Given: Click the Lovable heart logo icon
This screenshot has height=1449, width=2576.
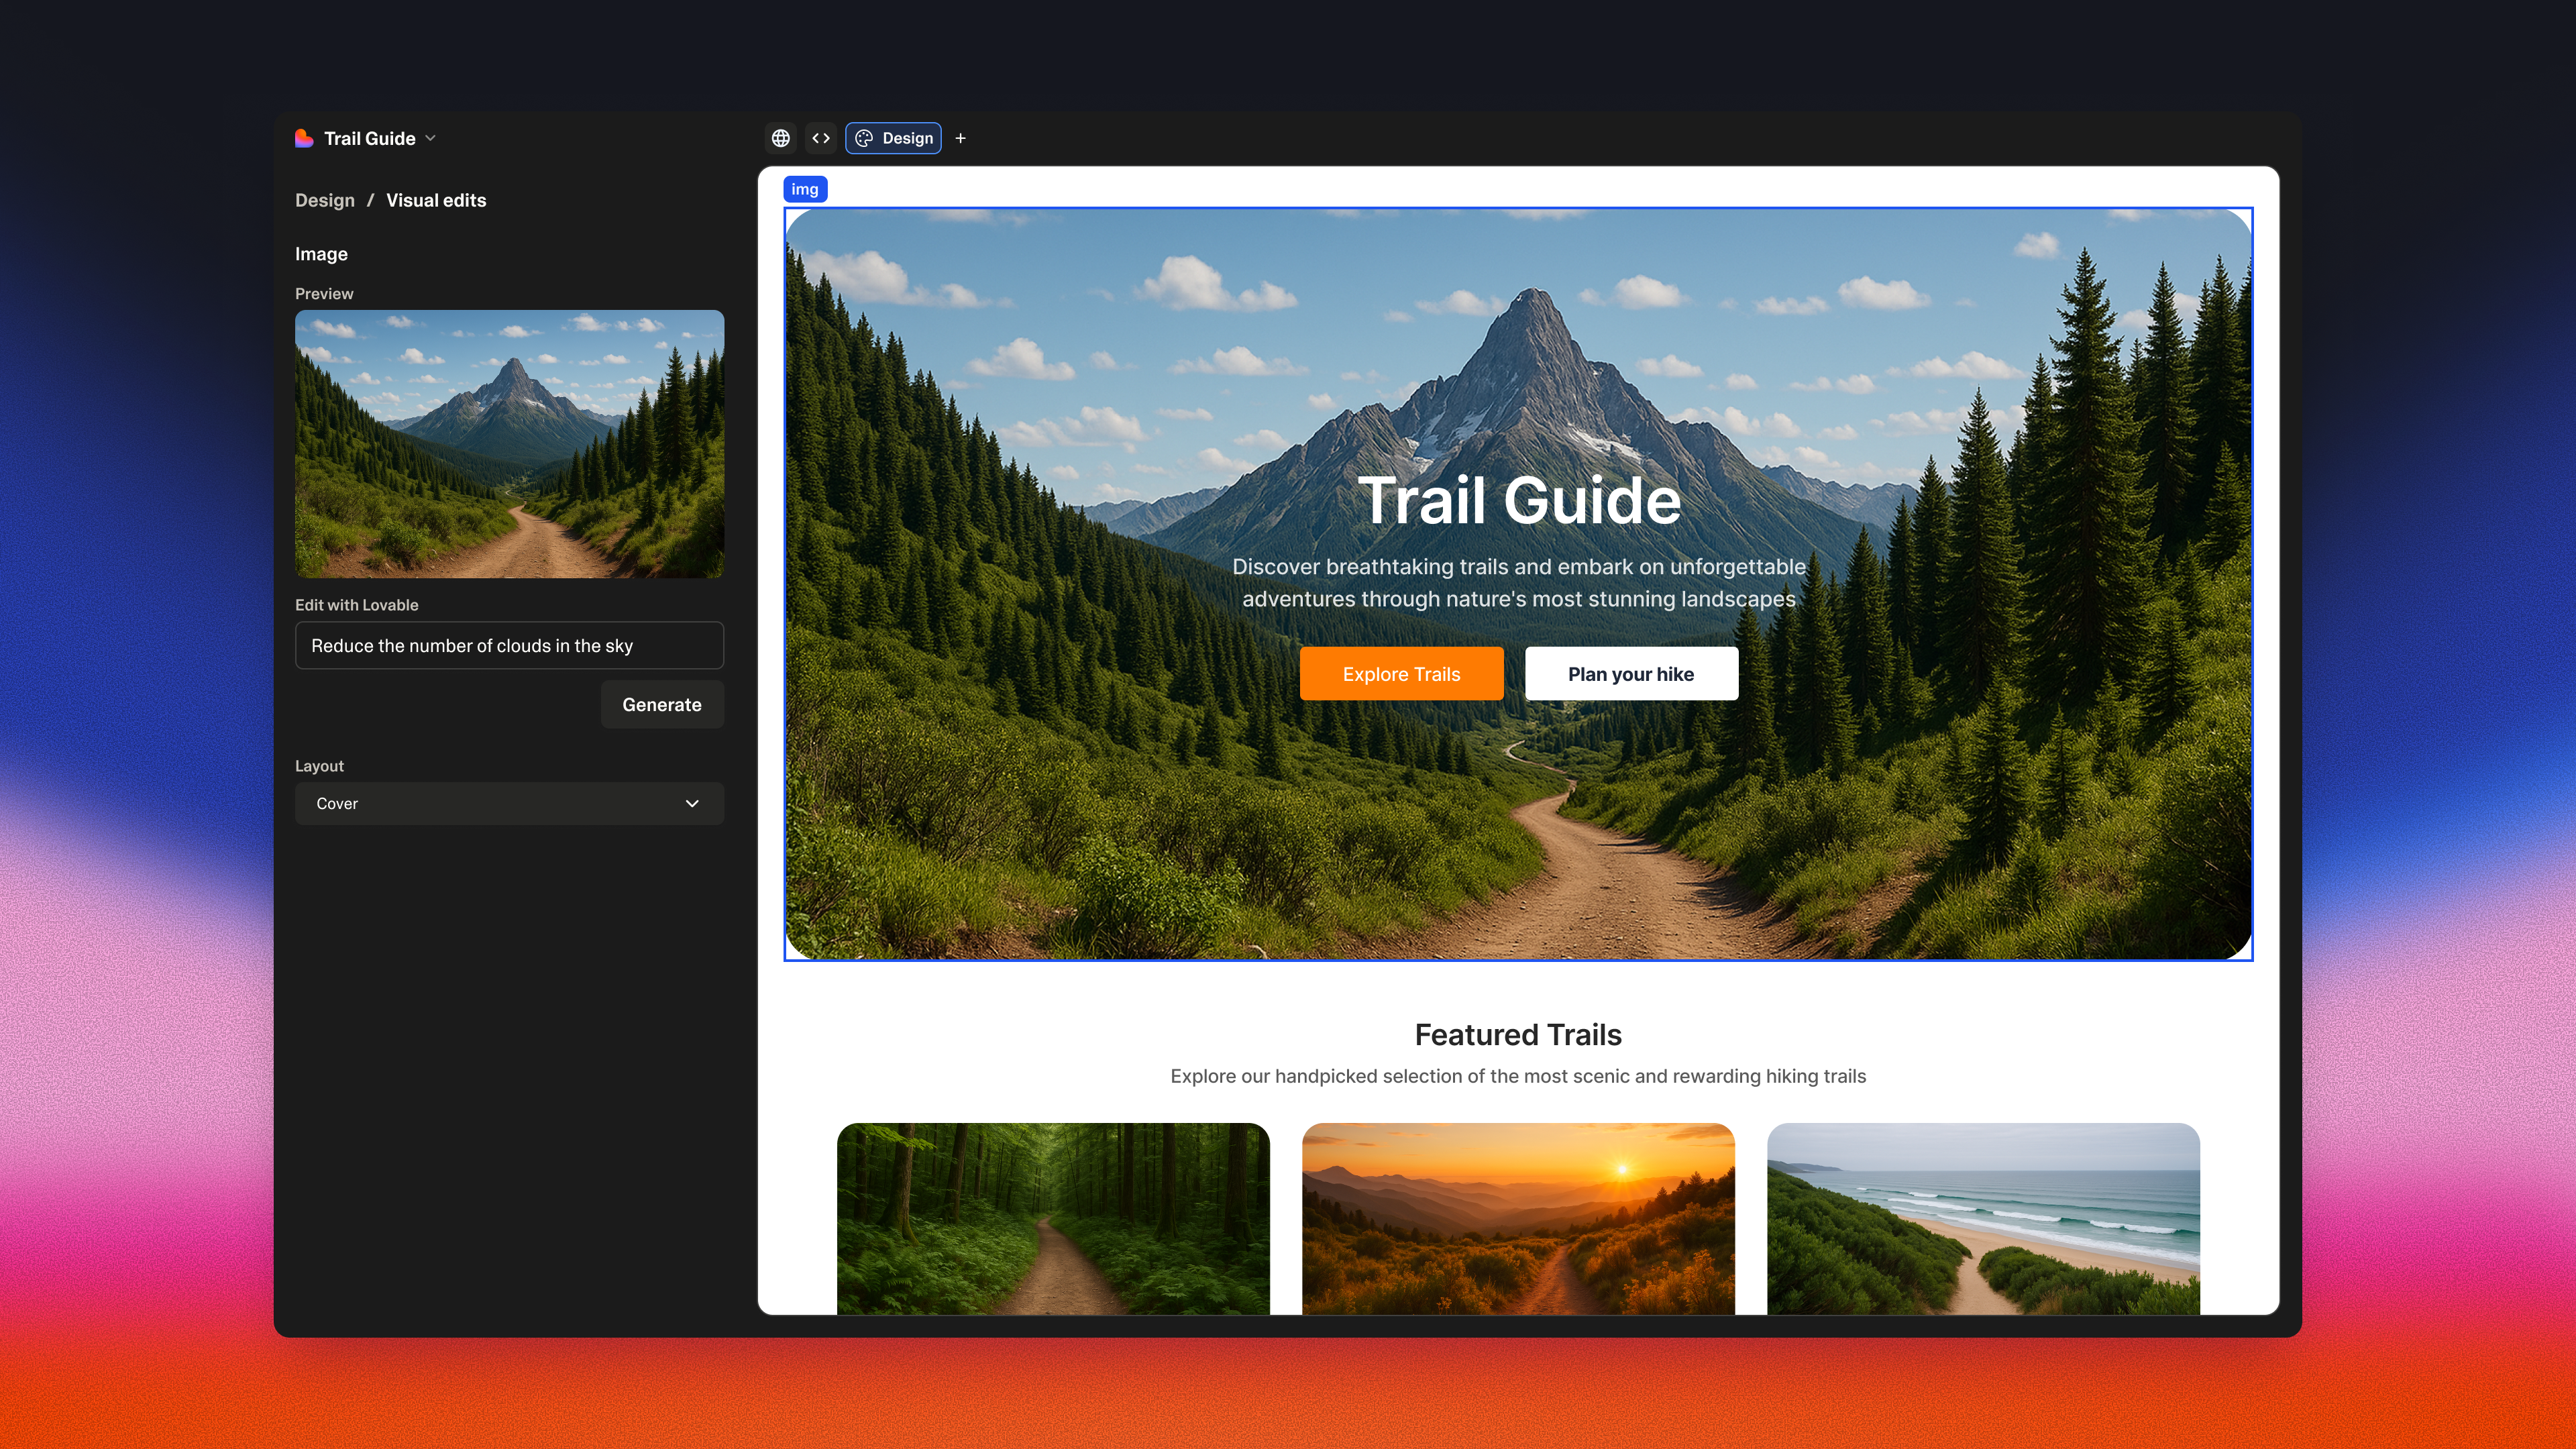Looking at the screenshot, I should point(304,138).
